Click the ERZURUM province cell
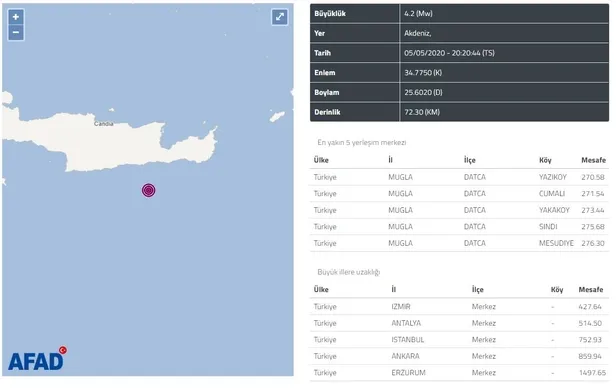This screenshot has width=616, height=388. [409, 373]
